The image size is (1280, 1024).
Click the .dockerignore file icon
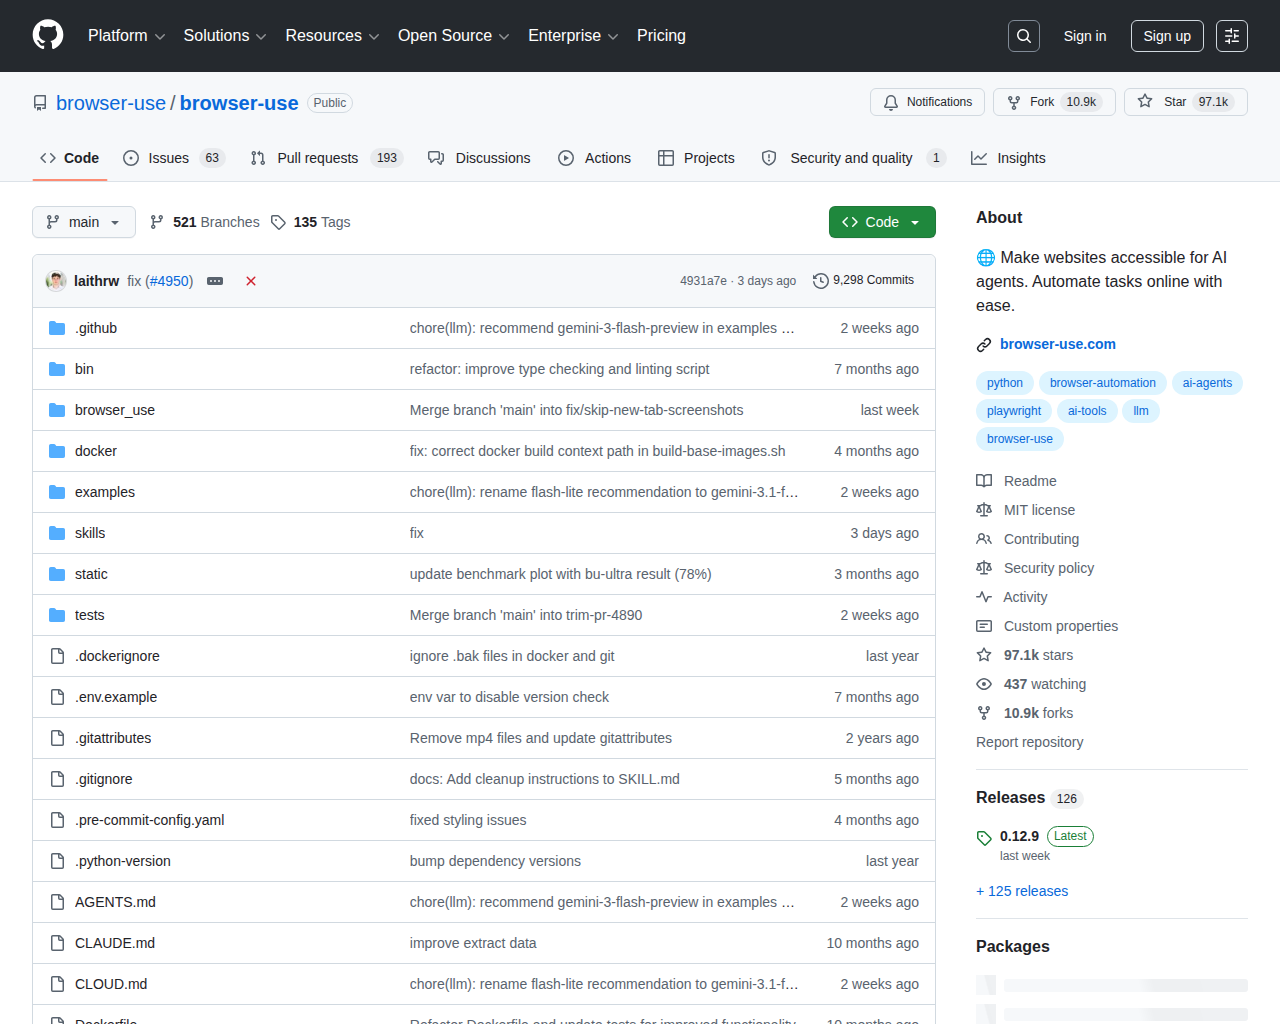[57, 656]
